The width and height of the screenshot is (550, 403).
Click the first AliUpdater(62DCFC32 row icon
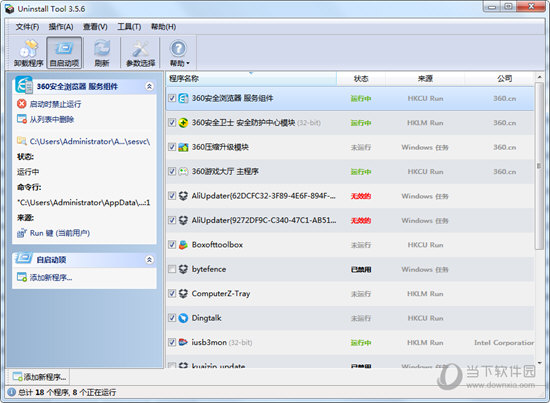(183, 196)
